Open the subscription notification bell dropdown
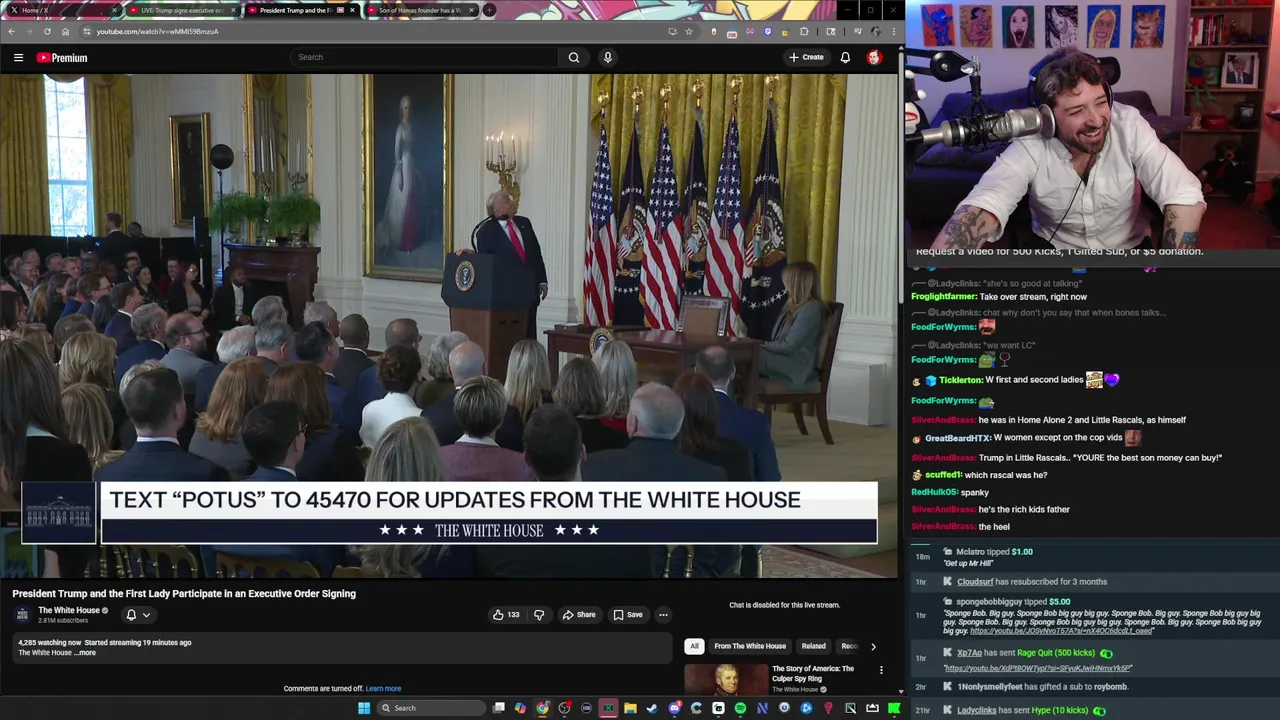 coord(137,615)
